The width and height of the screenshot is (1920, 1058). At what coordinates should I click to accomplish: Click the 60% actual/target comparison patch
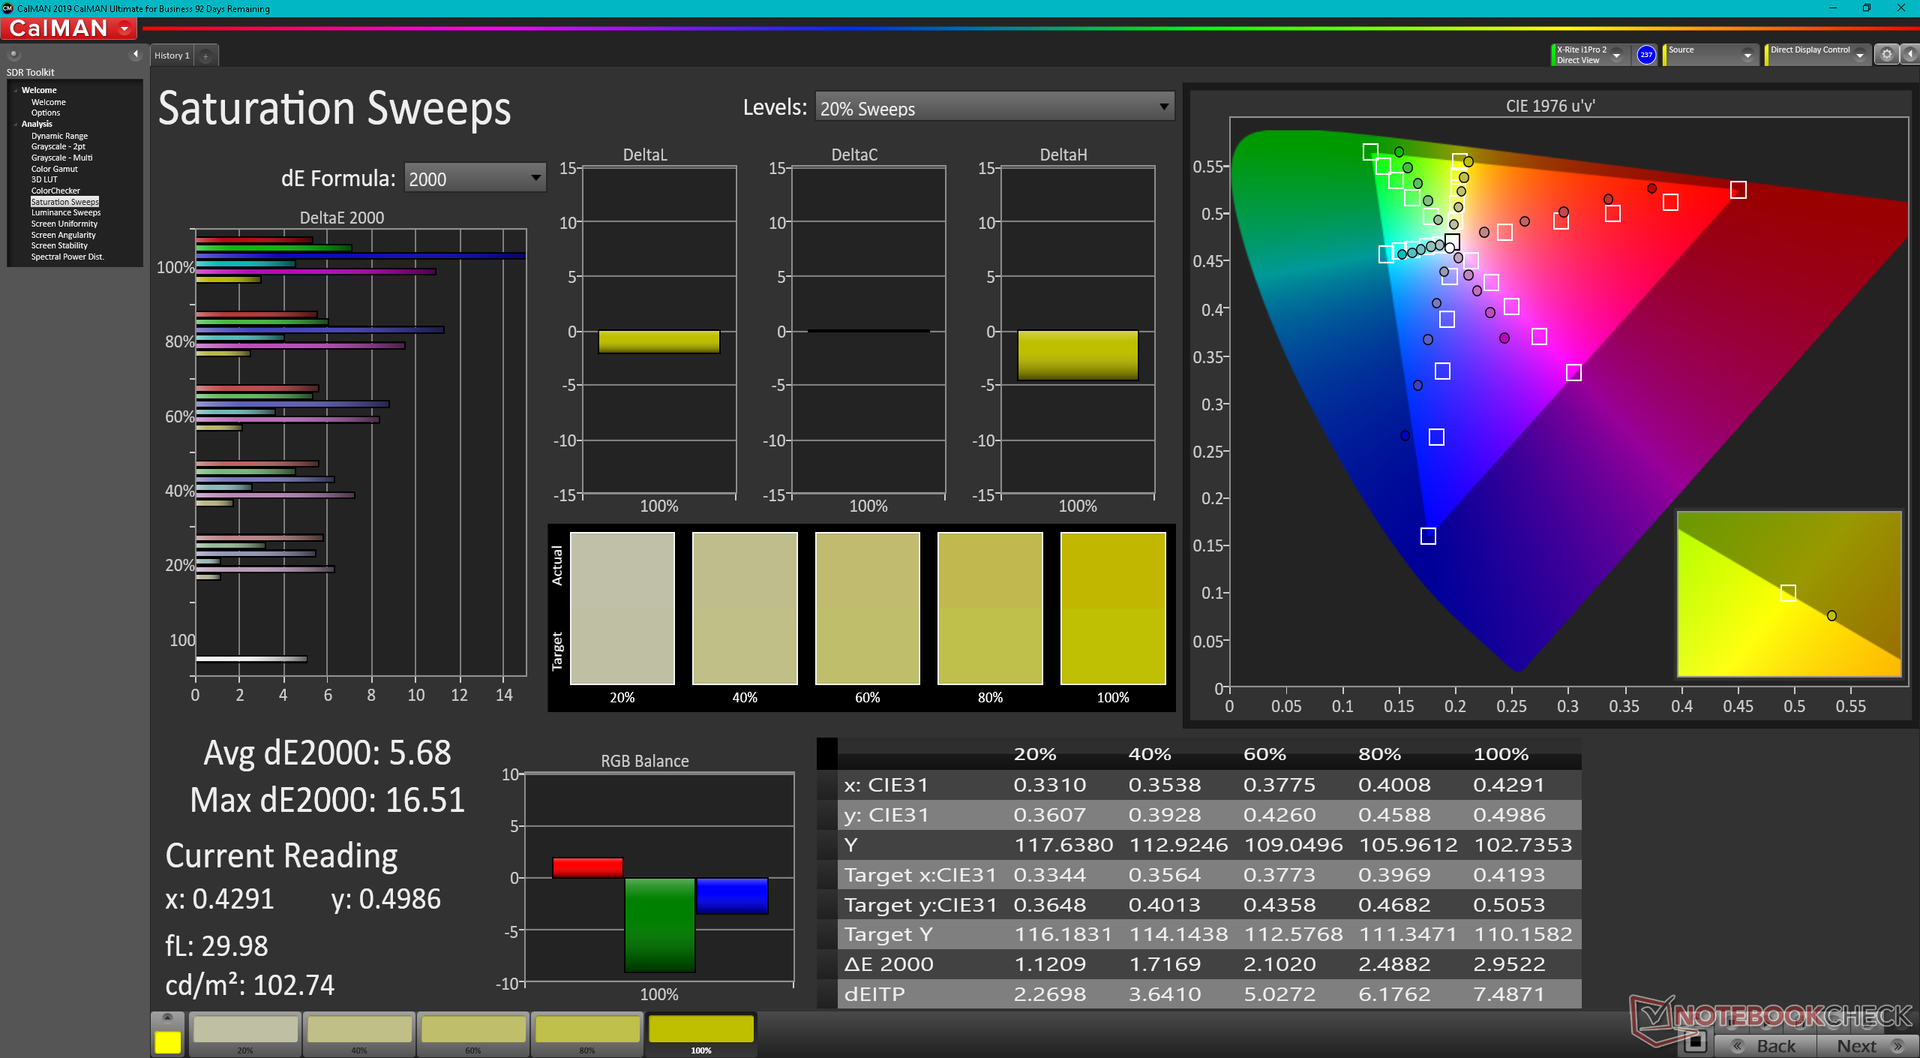click(867, 608)
